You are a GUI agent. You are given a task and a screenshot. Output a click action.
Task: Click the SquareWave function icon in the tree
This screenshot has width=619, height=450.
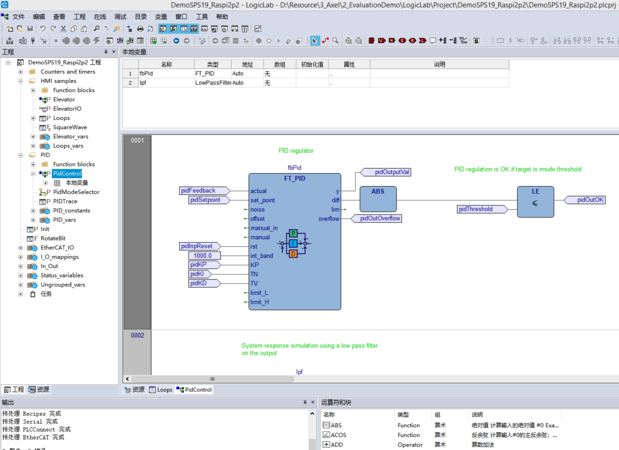point(45,127)
